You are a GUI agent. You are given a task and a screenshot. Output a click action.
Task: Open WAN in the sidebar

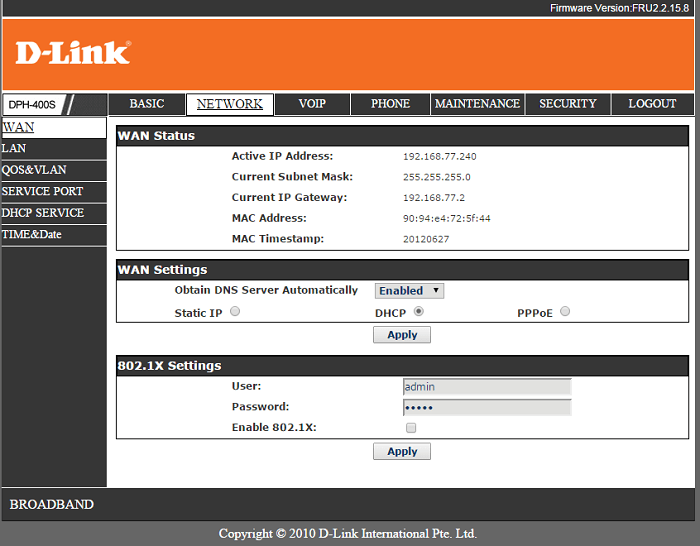pyautogui.click(x=54, y=128)
